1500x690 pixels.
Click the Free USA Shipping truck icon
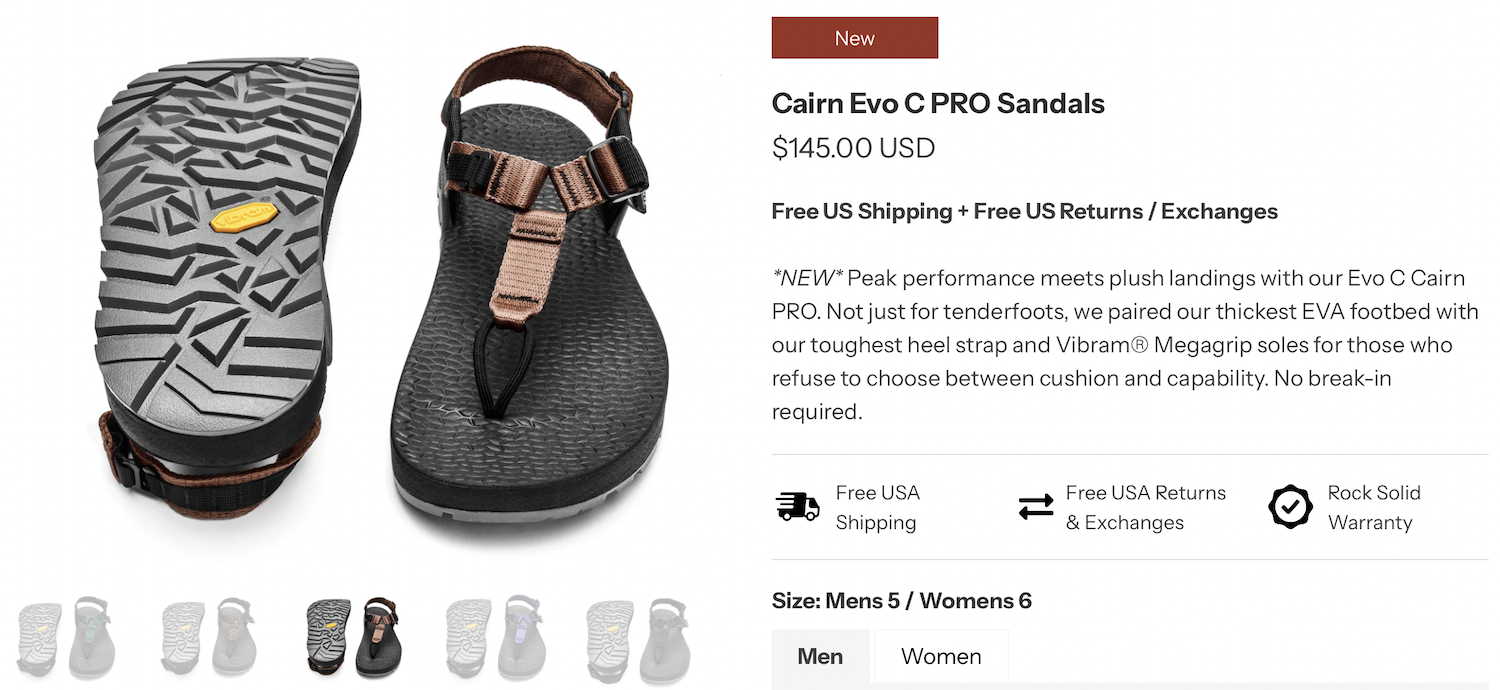[797, 506]
